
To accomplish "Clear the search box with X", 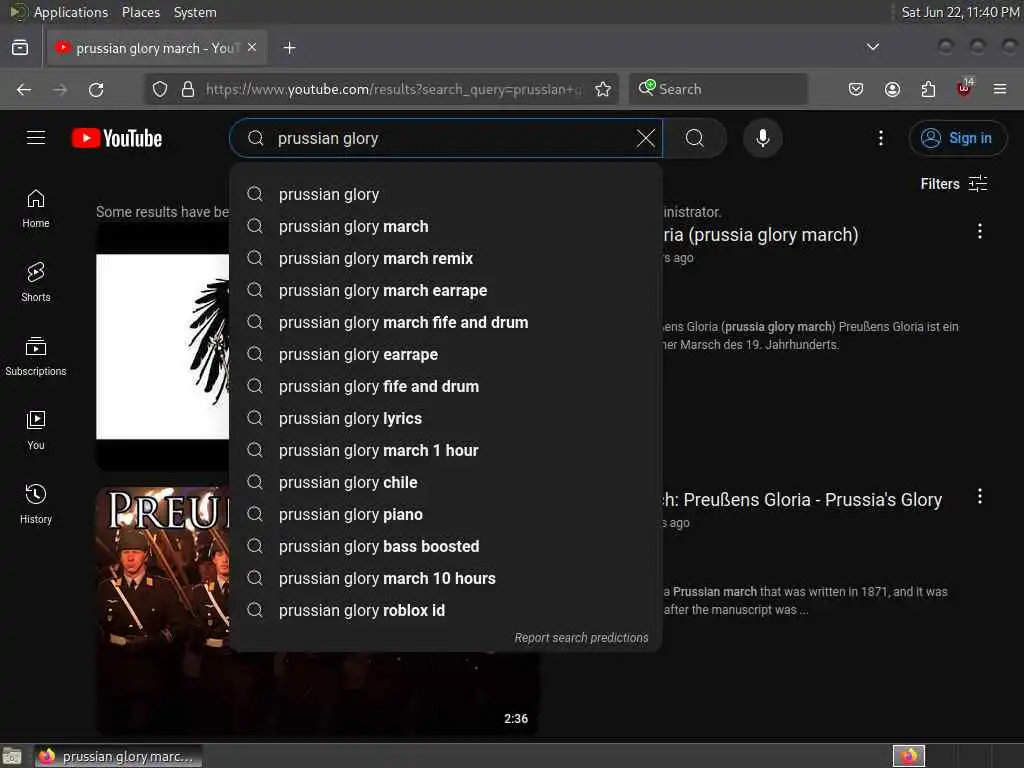I will pyautogui.click(x=645, y=138).
